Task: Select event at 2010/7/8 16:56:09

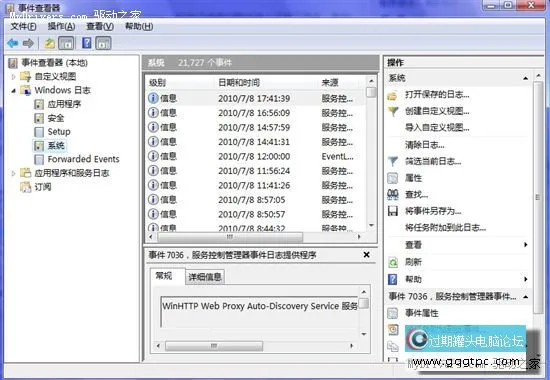Action: tap(256, 113)
